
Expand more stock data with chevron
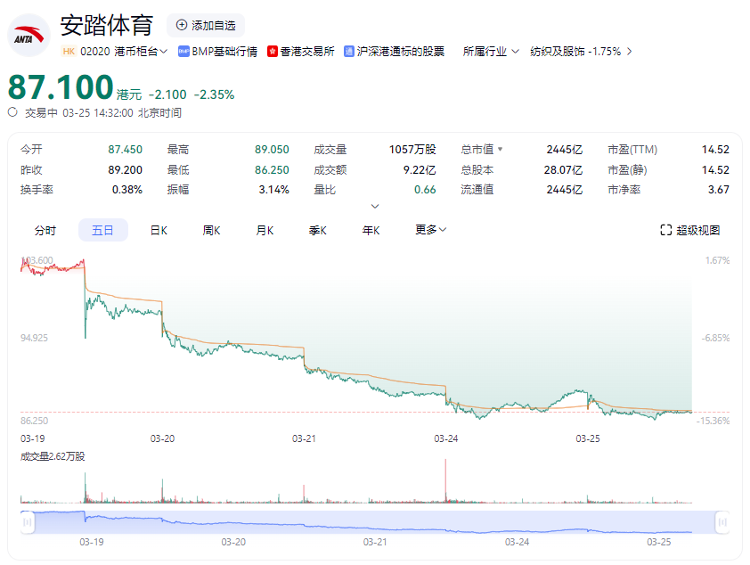(375, 206)
